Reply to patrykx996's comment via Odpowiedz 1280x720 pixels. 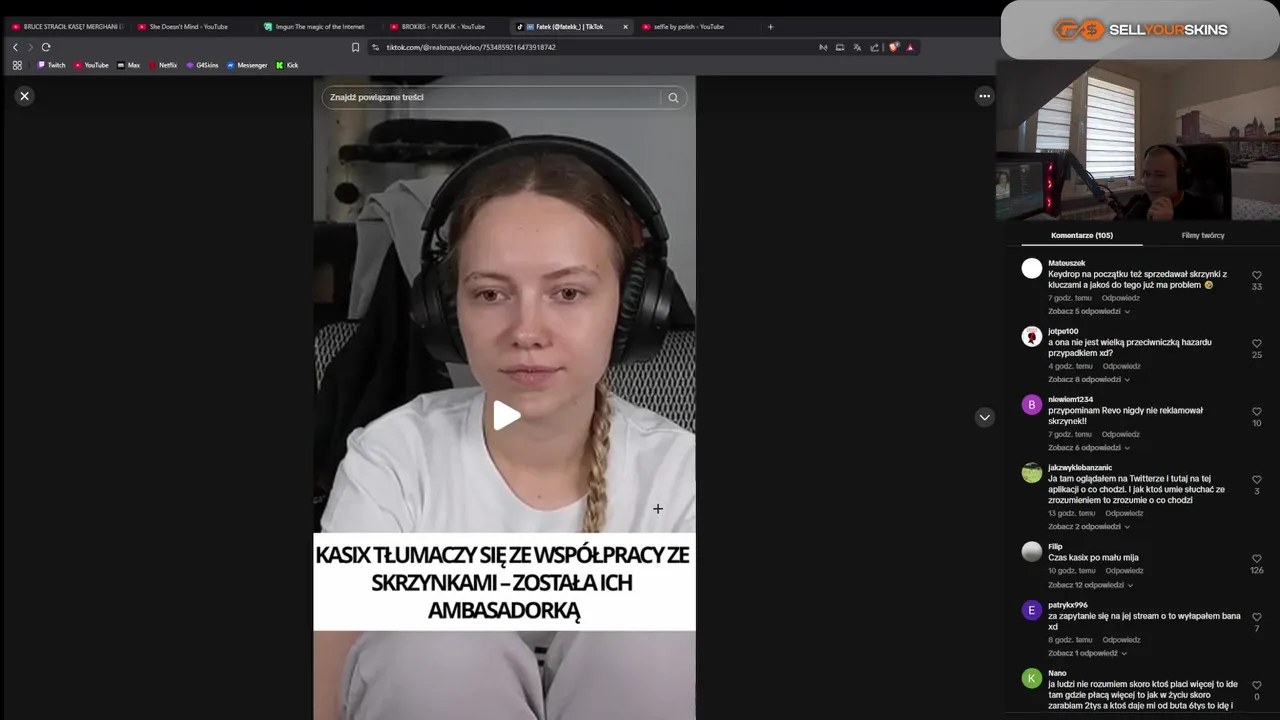click(1121, 640)
